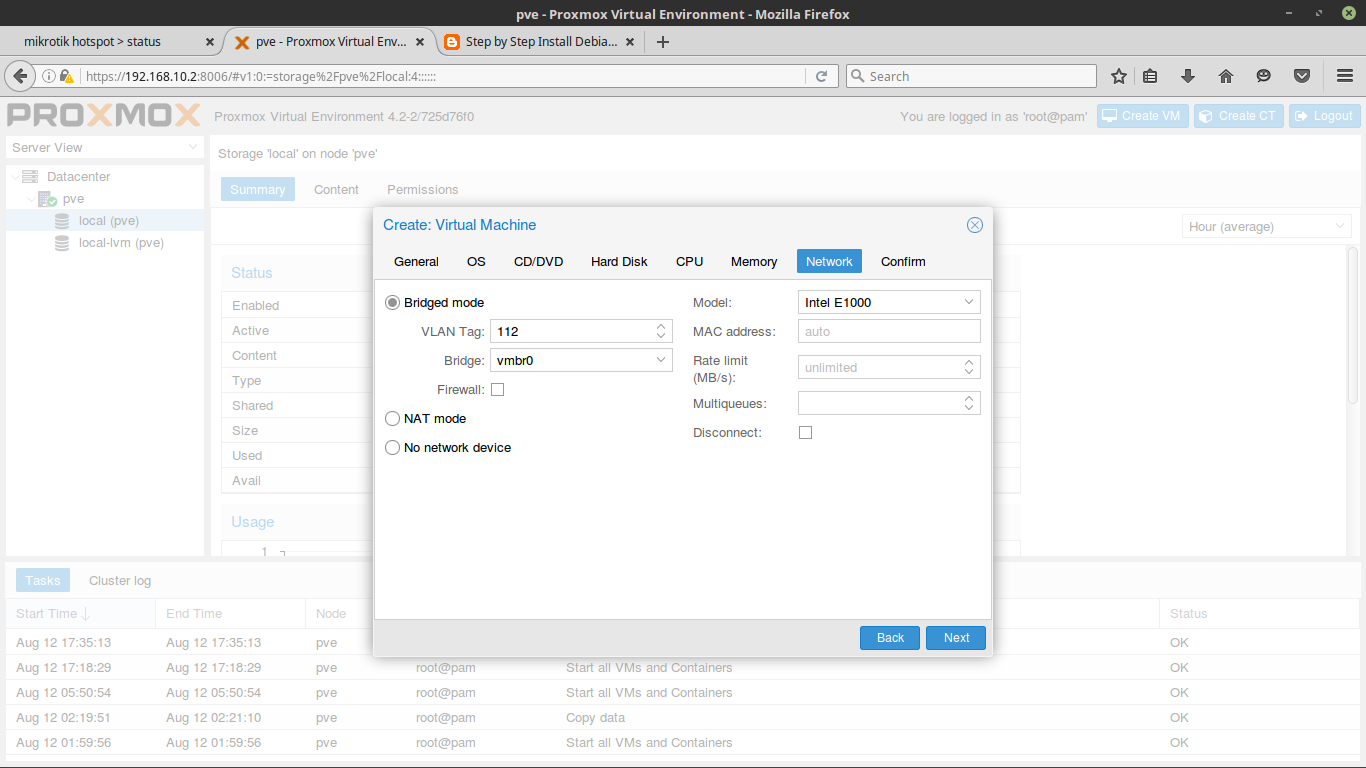Close the pve Proxmox tab
Screen dimensions: 1366x768
[x=421, y=42]
